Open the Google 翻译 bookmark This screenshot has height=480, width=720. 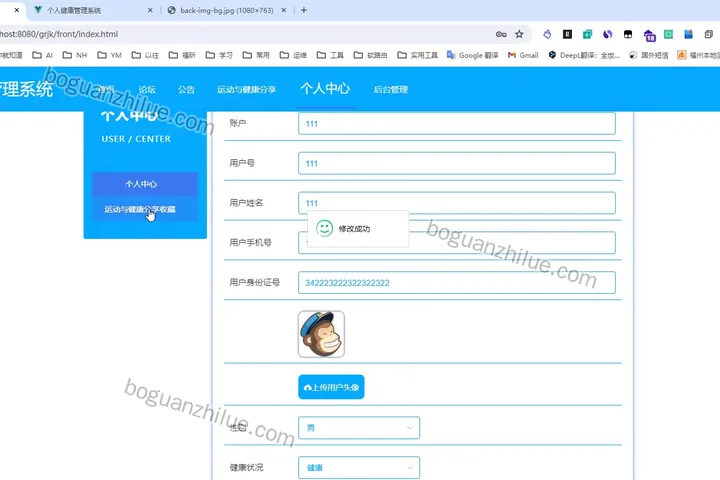pos(472,55)
